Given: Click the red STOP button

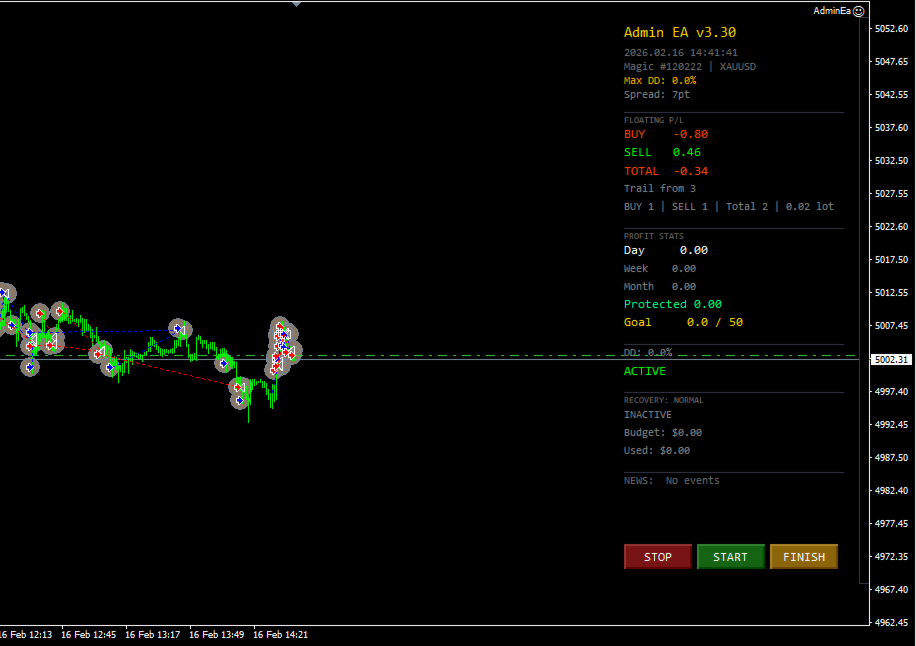Looking at the screenshot, I should pyautogui.click(x=657, y=557).
